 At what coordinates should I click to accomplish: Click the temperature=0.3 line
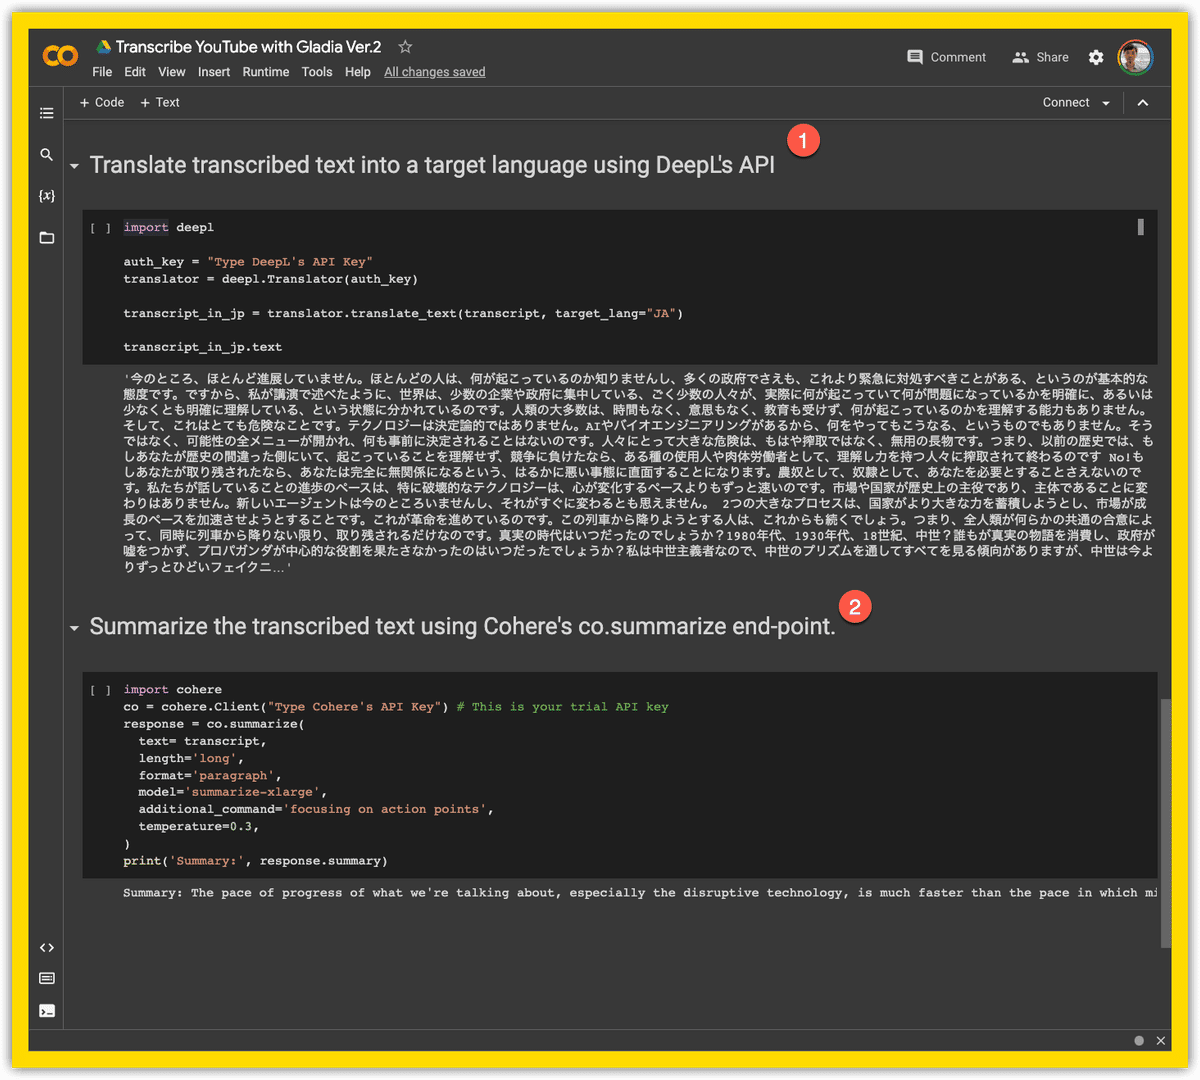(199, 826)
